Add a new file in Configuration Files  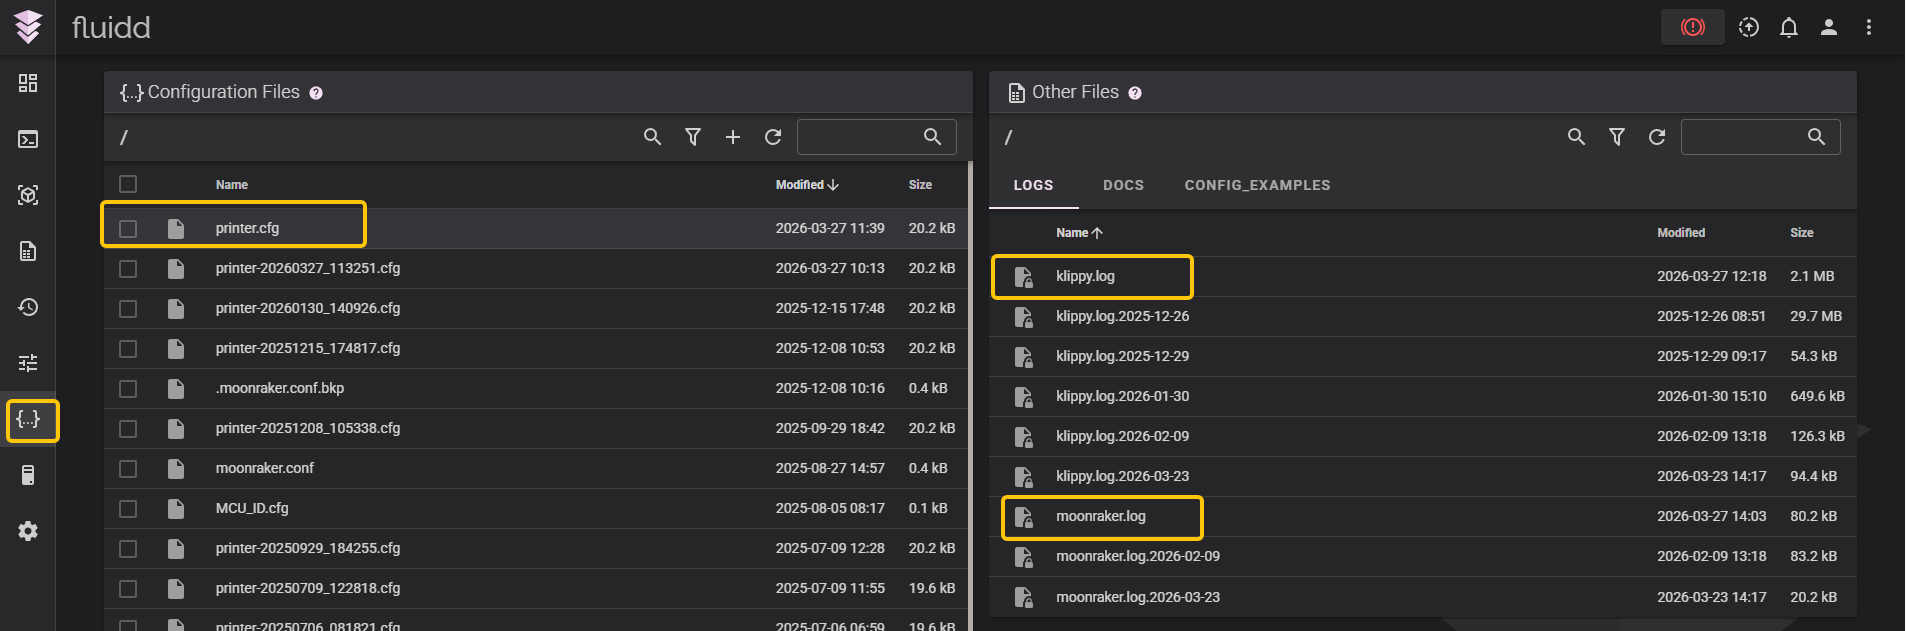tap(732, 137)
